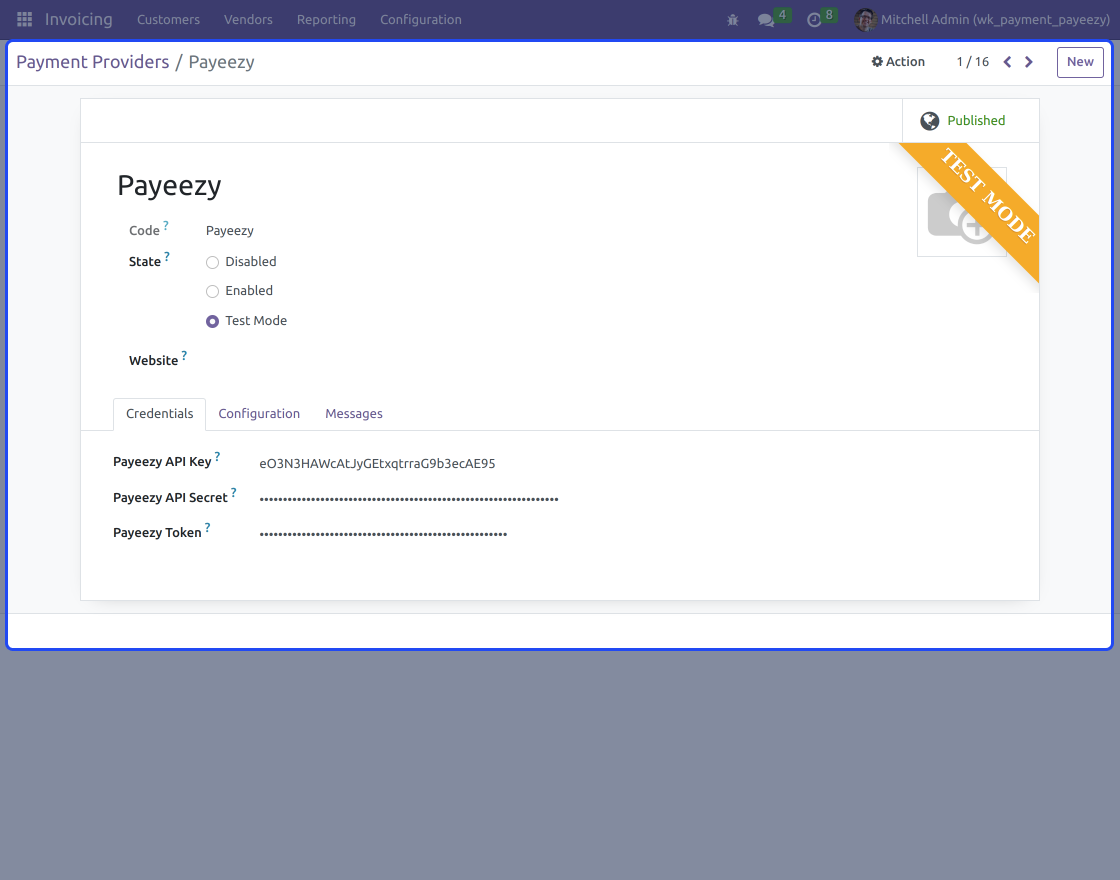The image size is (1120, 880).
Task: Open Mitchell Admin user menu
Action: (x=982, y=19)
